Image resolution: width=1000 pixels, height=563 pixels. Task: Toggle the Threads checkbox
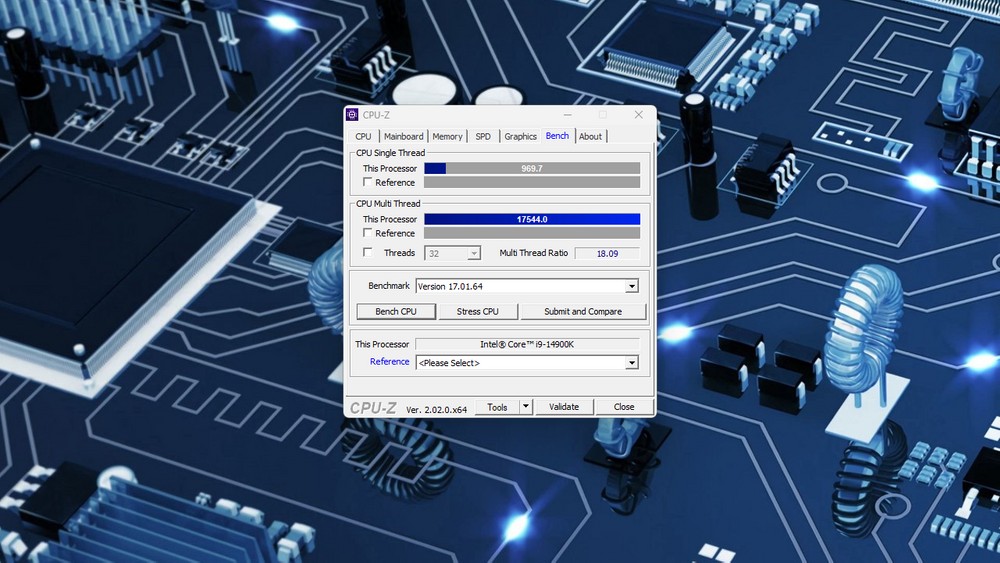[367, 253]
